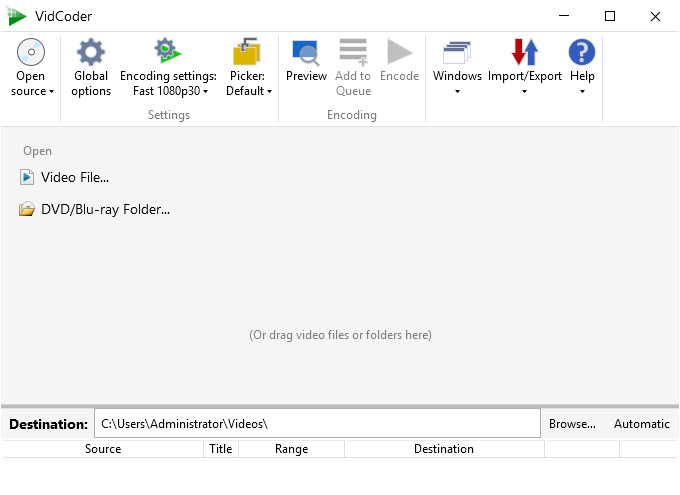Click the Browse... destination button
Viewport: 680px width, 495px height.
572,424
